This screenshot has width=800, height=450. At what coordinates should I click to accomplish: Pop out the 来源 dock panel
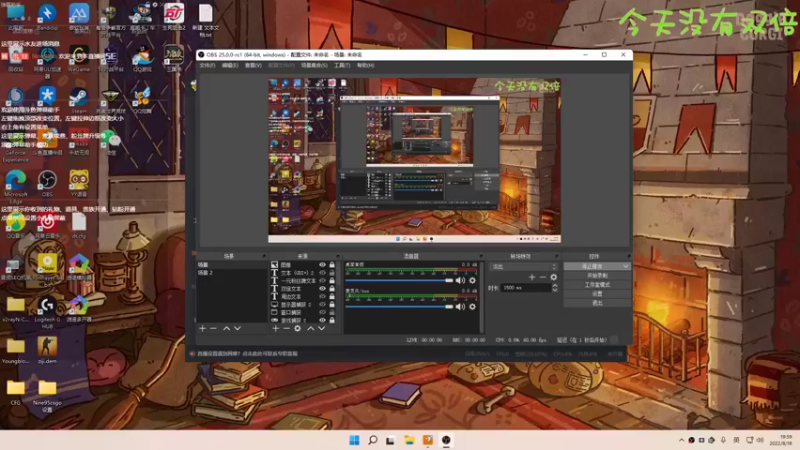[x=338, y=256]
